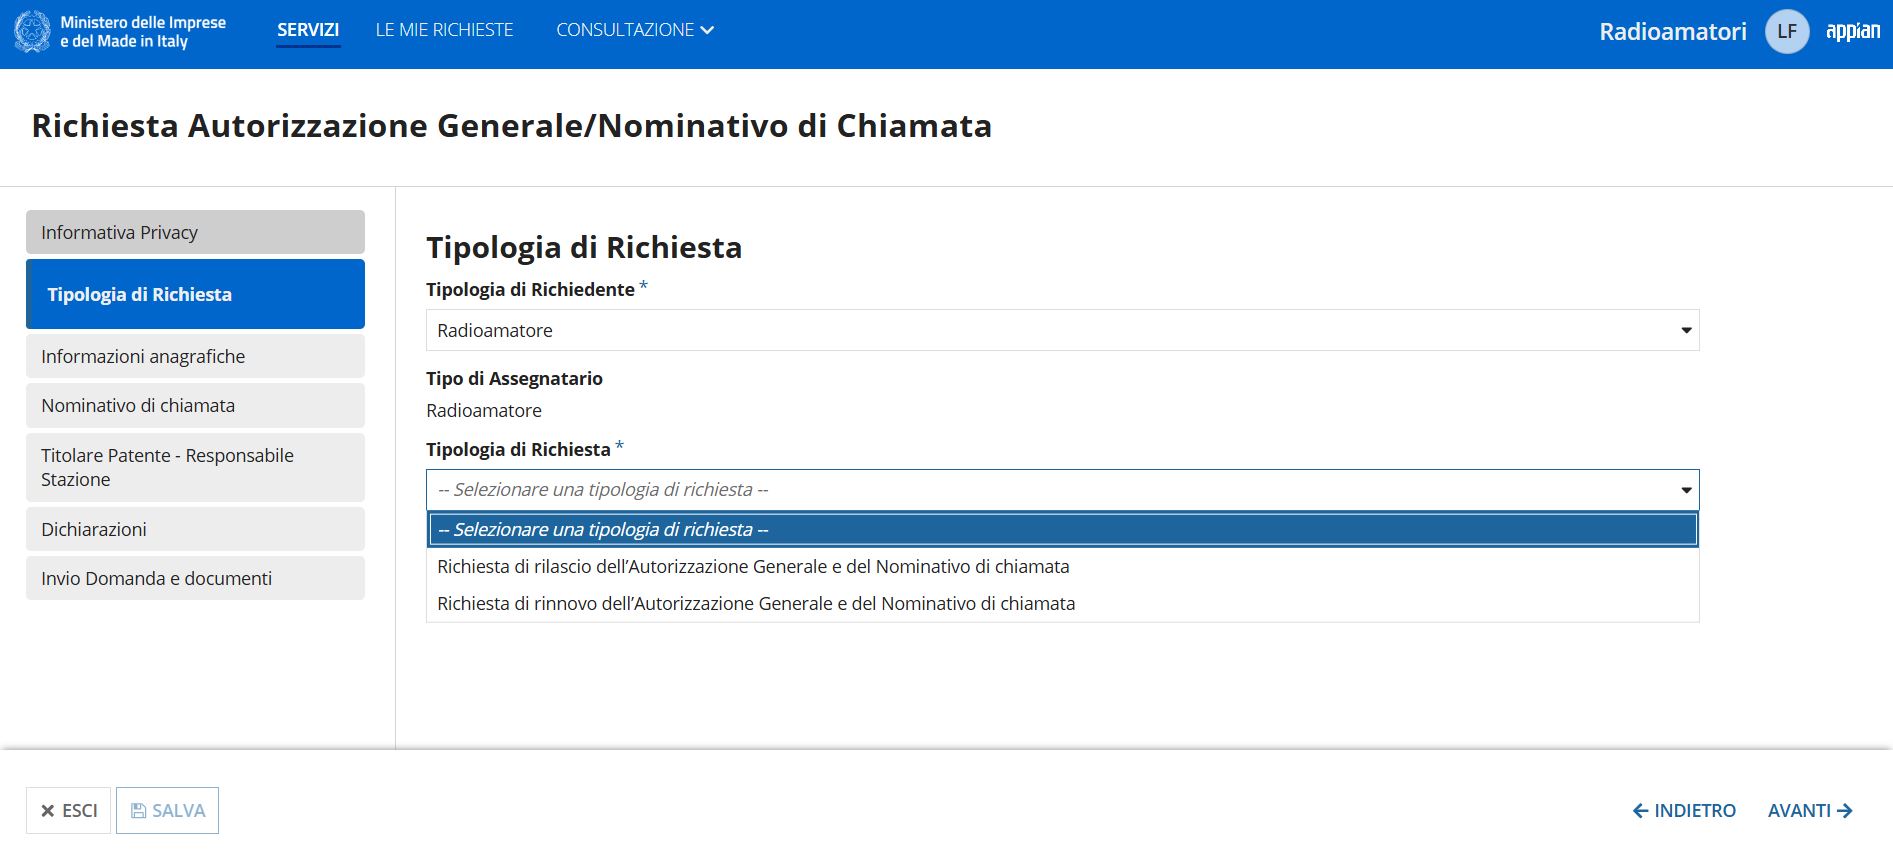Image resolution: width=1893 pixels, height=854 pixels.
Task: Open Invio Domanda e documenti step
Action: tap(195, 578)
